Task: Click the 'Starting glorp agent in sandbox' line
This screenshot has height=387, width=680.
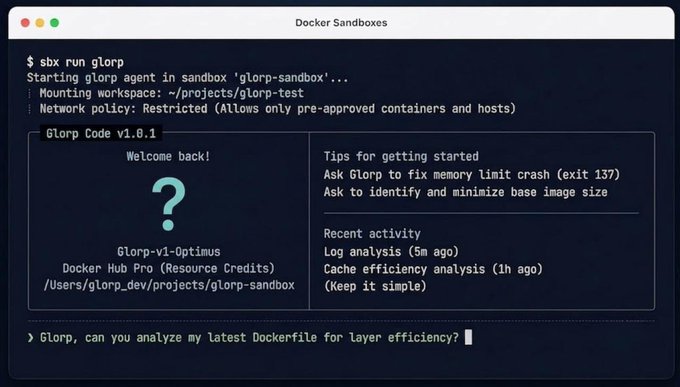Action: (x=187, y=78)
